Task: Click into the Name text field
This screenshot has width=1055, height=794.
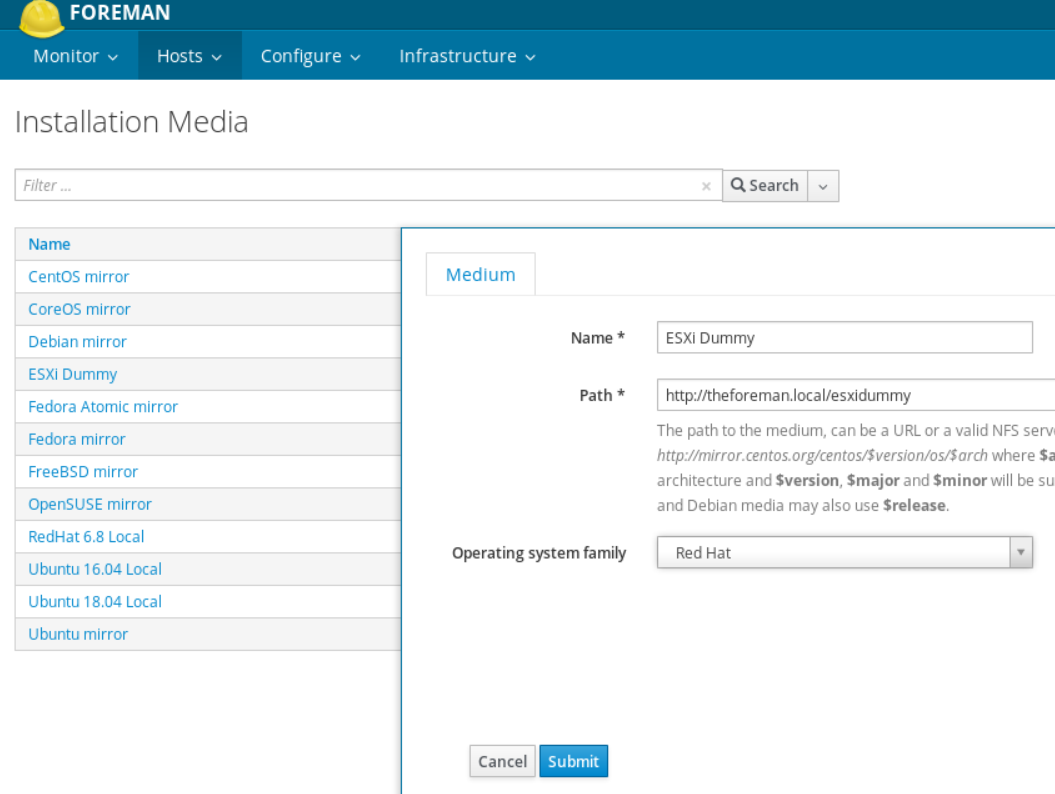Action: (x=844, y=338)
